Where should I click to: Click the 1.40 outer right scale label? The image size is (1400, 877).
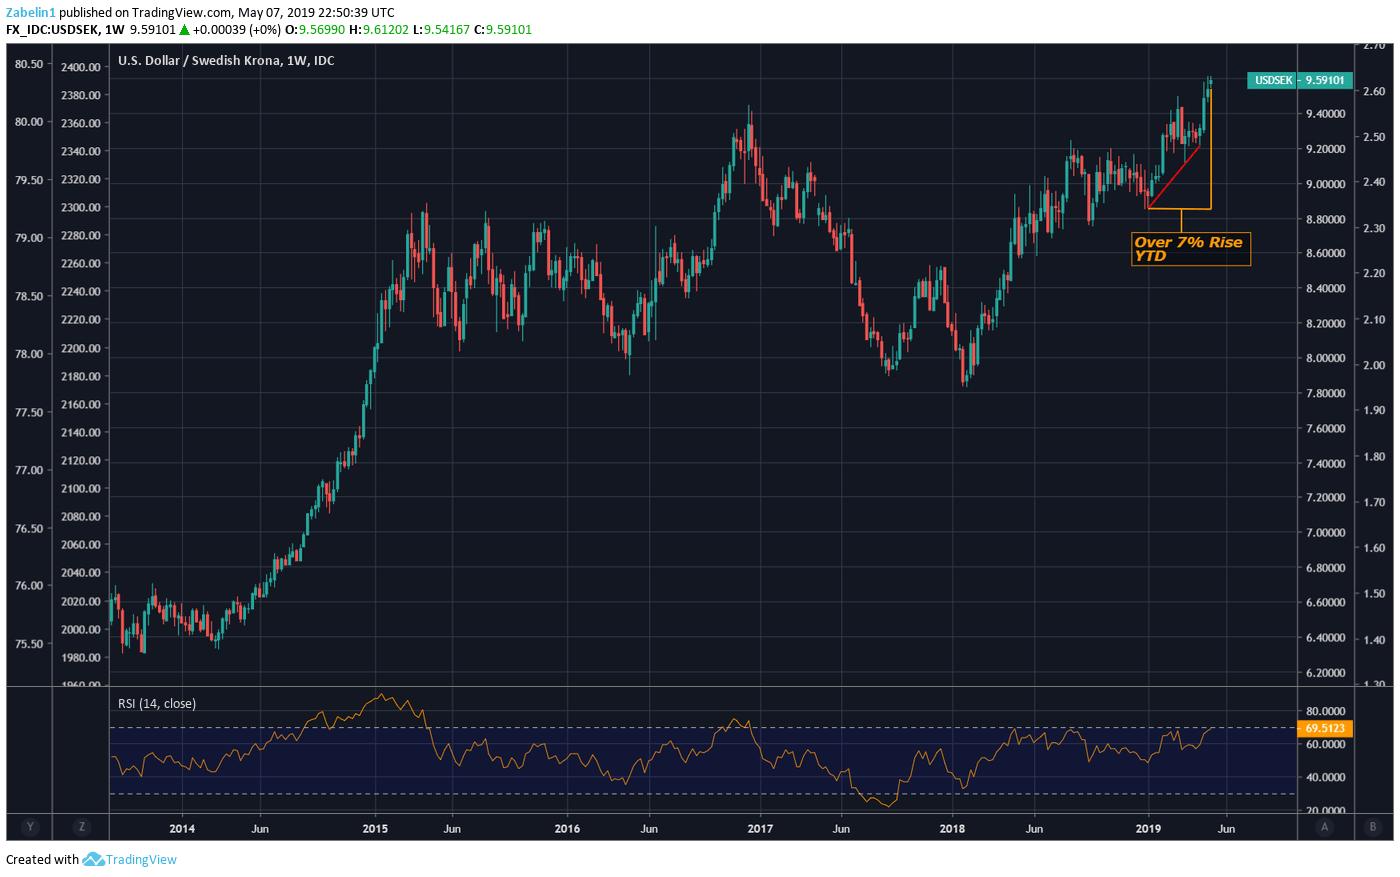pos(1374,640)
